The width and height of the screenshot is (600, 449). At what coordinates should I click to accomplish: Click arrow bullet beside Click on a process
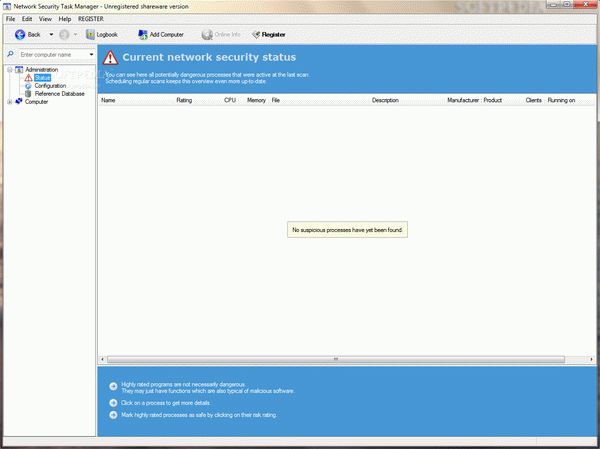click(x=113, y=403)
